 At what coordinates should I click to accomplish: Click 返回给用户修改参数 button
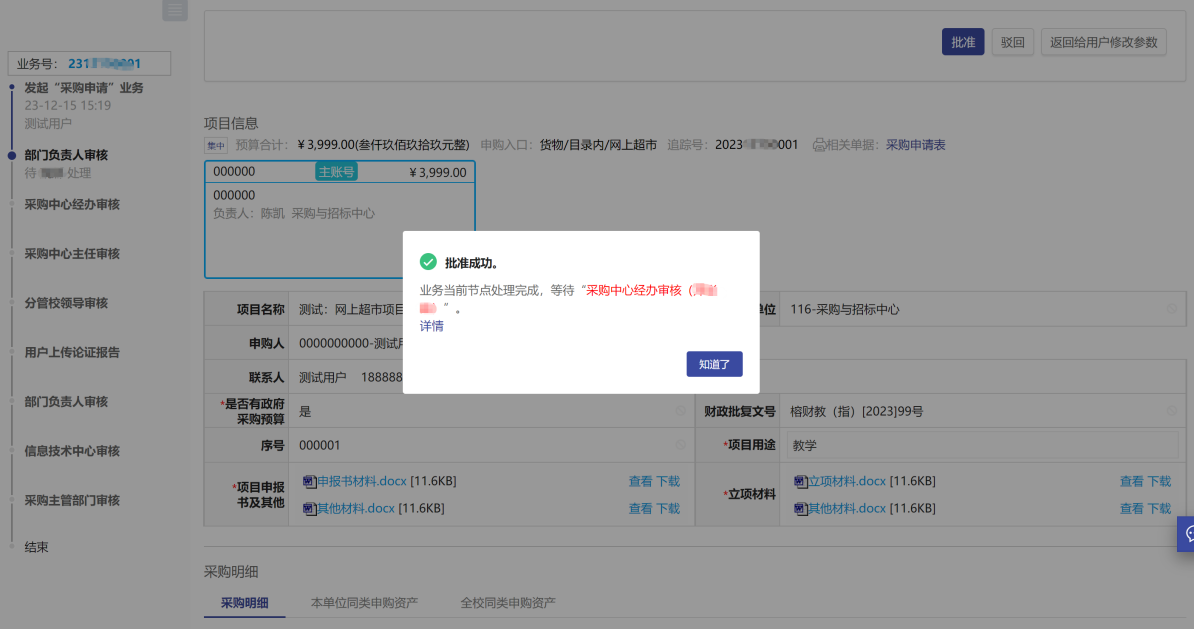click(1103, 43)
